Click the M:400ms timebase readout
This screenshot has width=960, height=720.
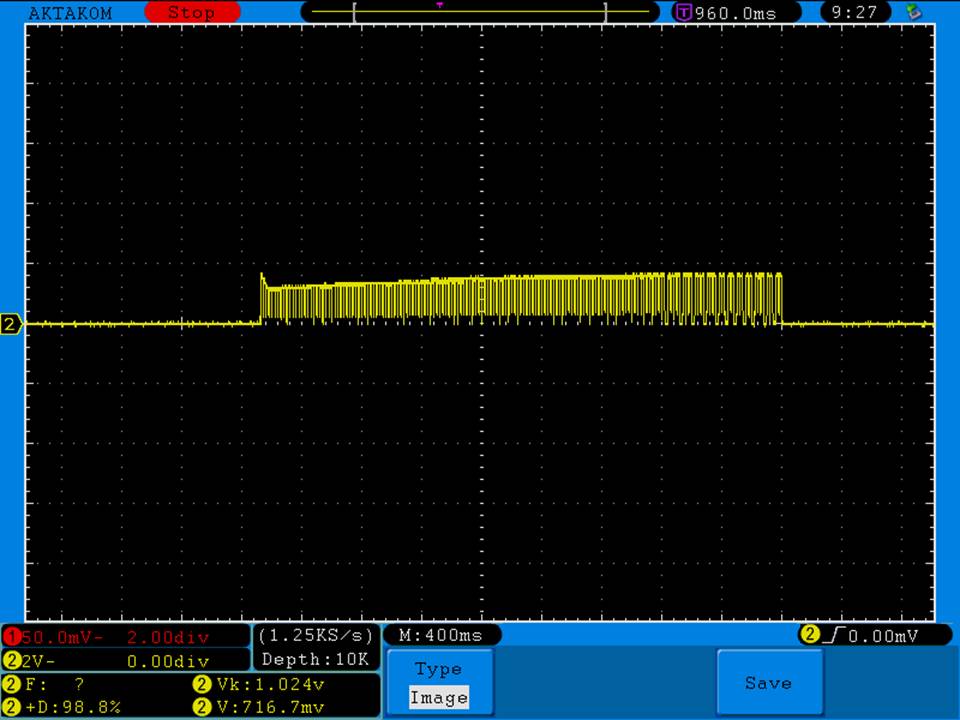[440, 635]
